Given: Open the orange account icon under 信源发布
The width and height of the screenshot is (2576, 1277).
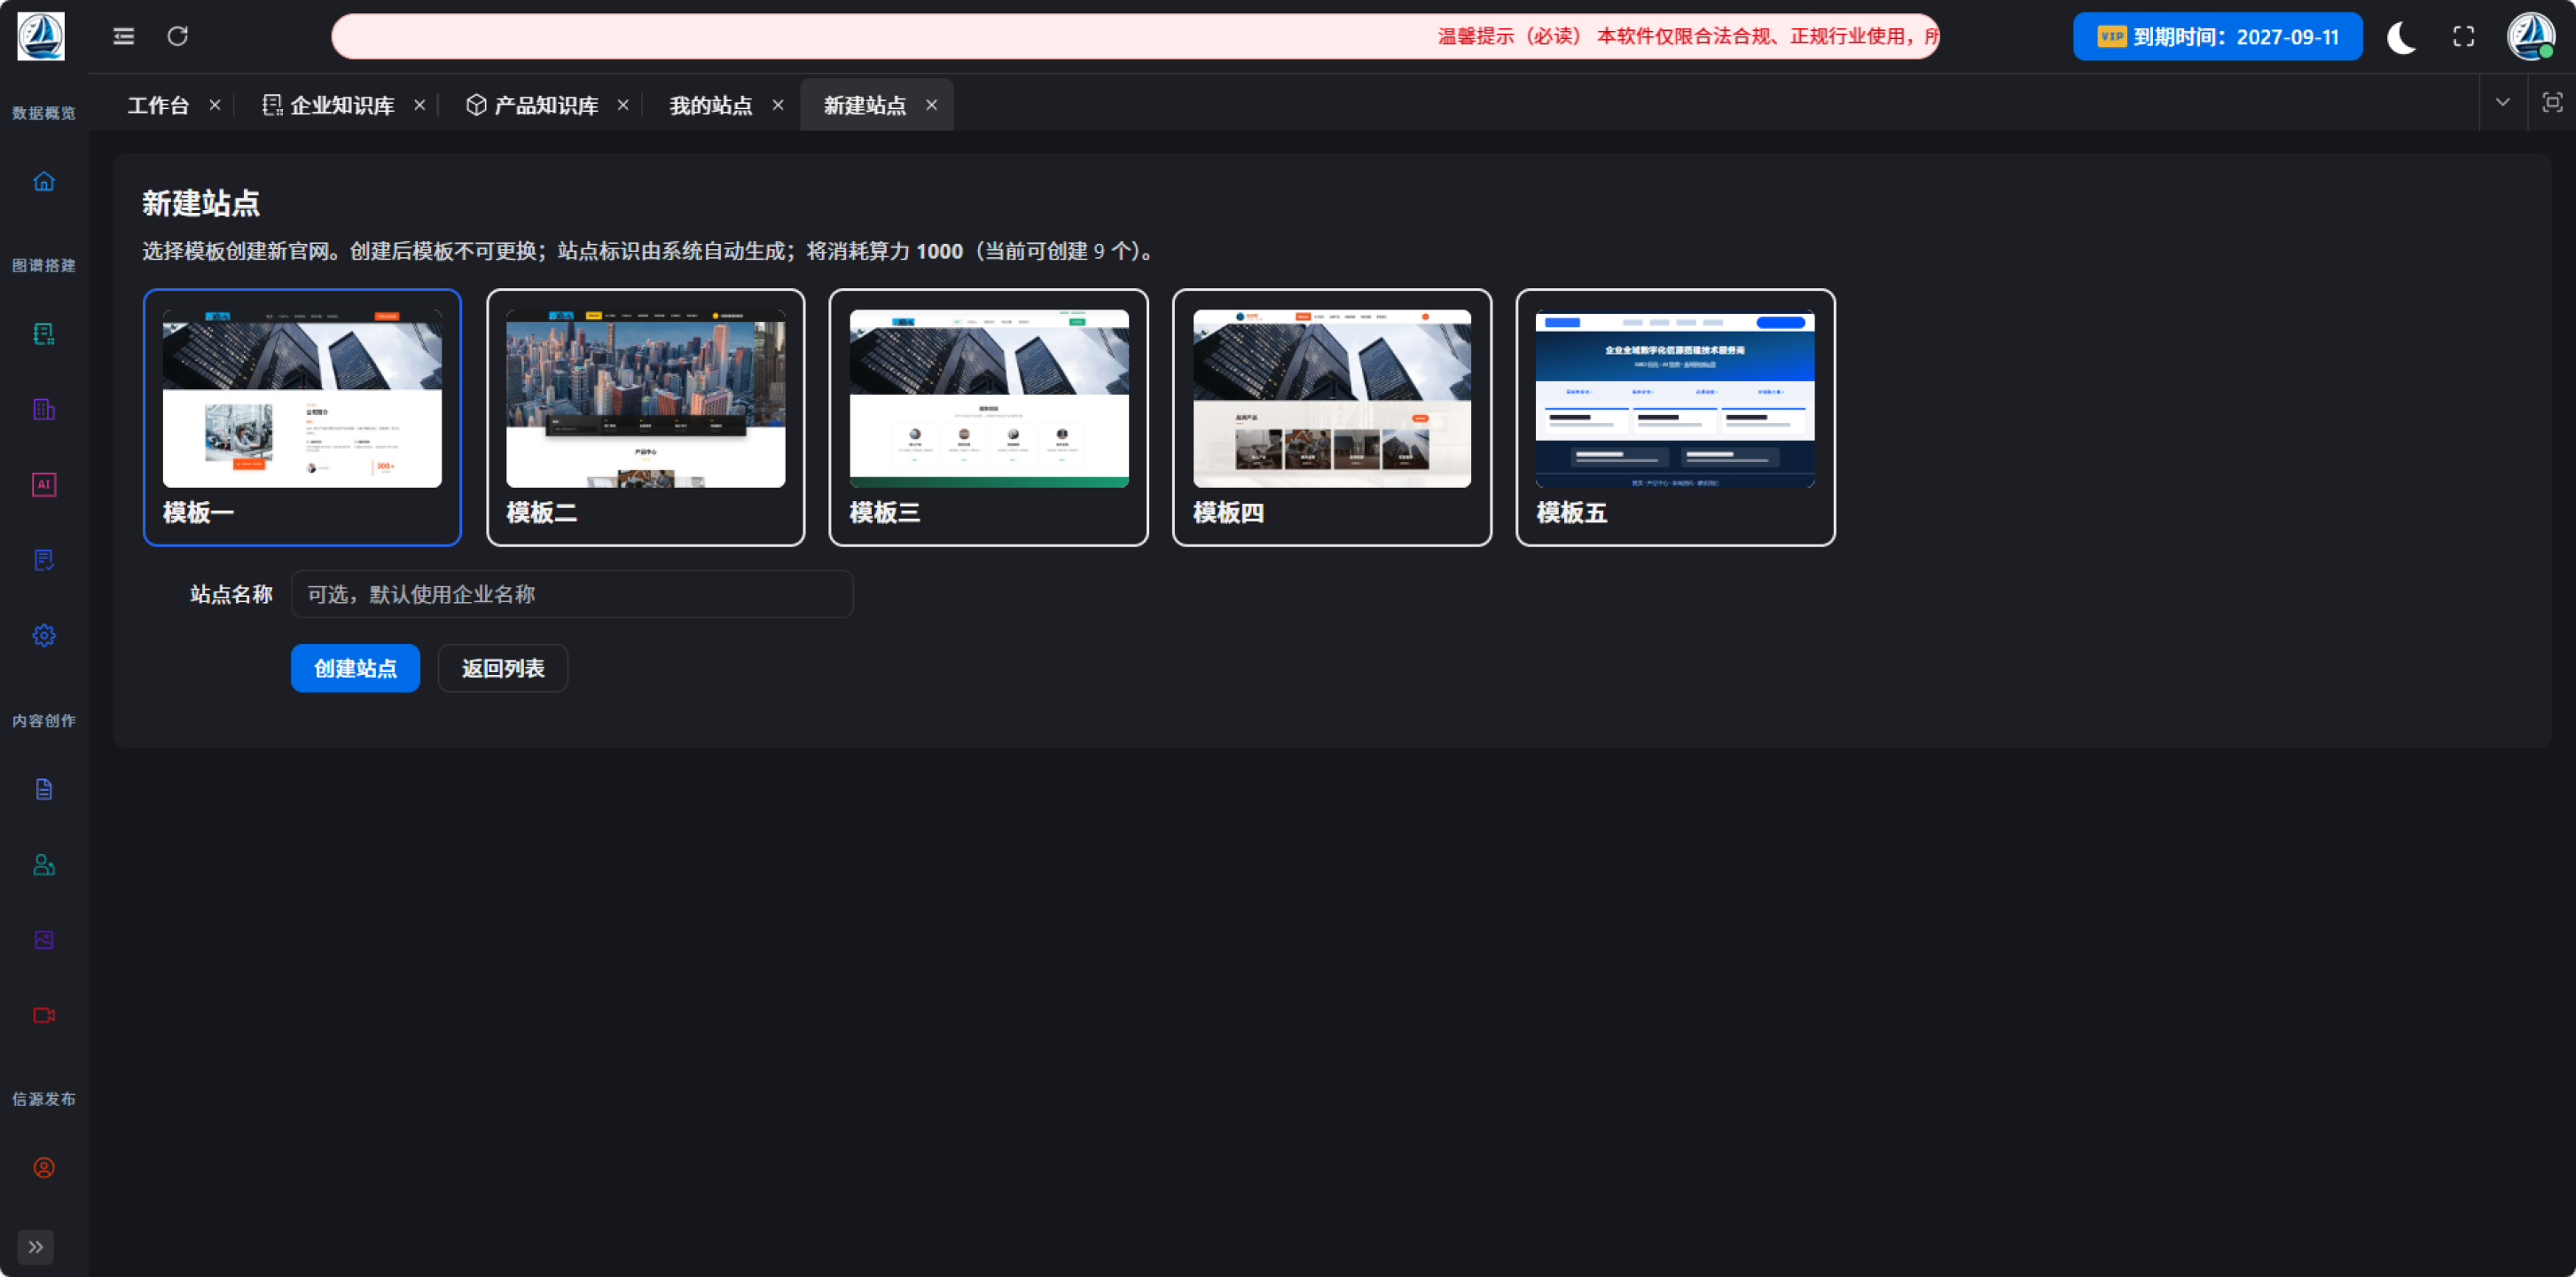Looking at the screenshot, I should point(44,1167).
